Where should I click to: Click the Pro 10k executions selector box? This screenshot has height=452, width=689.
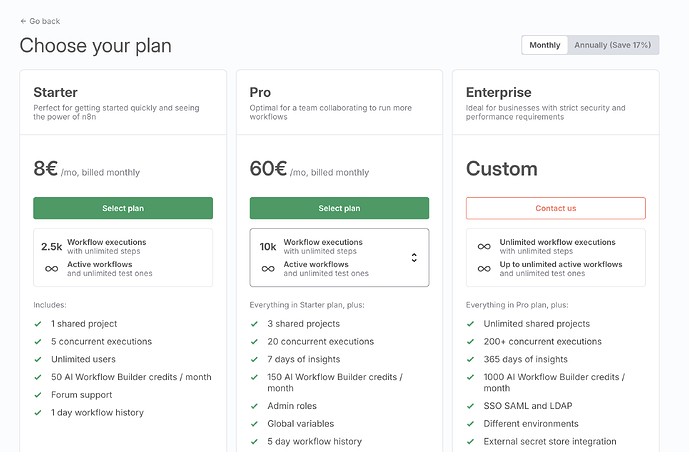pos(339,258)
